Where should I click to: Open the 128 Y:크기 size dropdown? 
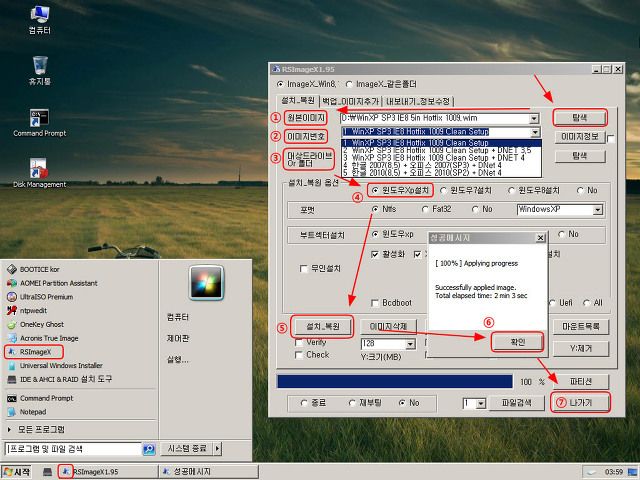click(x=410, y=344)
